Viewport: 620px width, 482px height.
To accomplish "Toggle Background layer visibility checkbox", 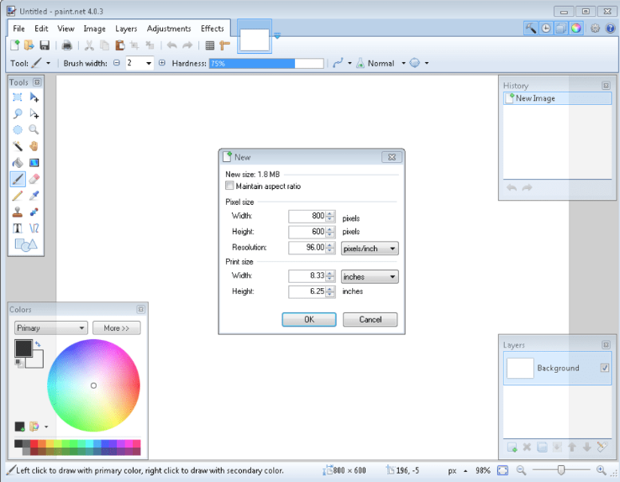I will [605, 368].
